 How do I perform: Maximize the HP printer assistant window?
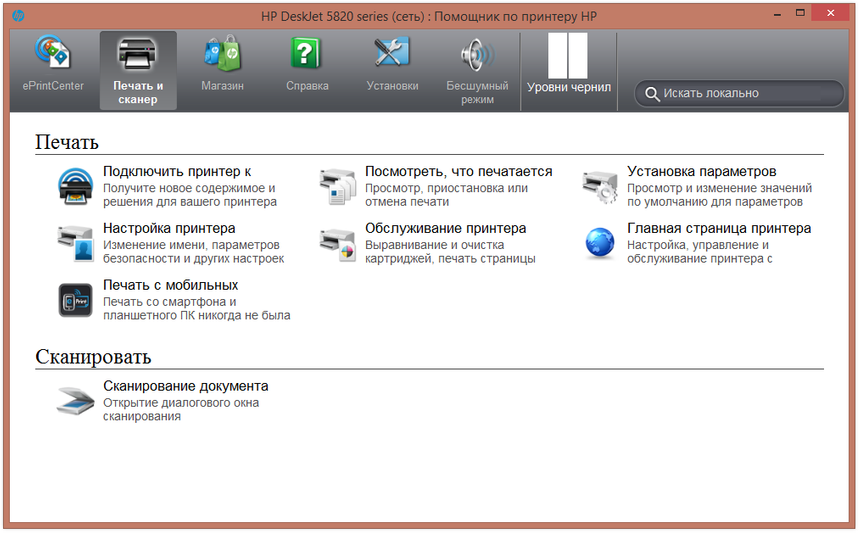tap(800, 13)
